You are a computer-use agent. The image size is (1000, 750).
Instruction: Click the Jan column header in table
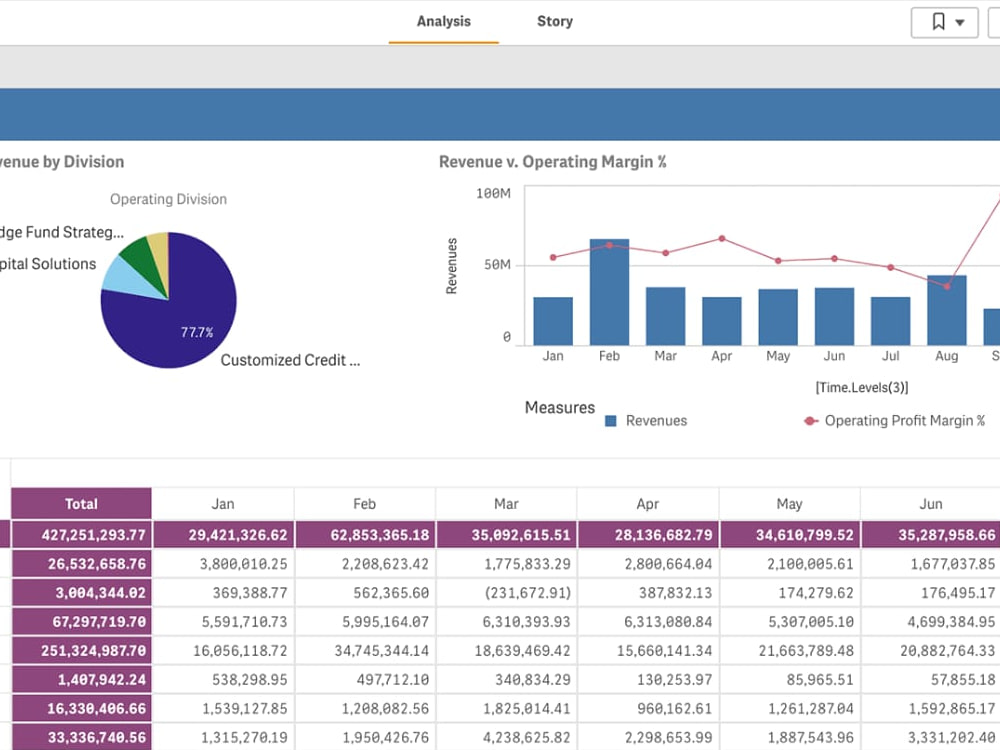pyautogui.click(x=223, y=504)
